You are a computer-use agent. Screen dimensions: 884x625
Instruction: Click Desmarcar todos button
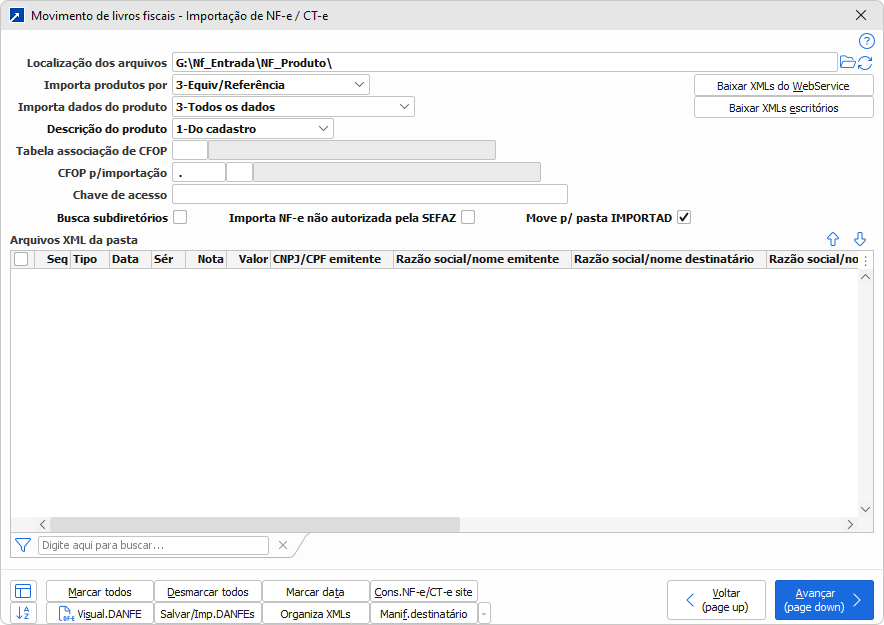point(208,592)
